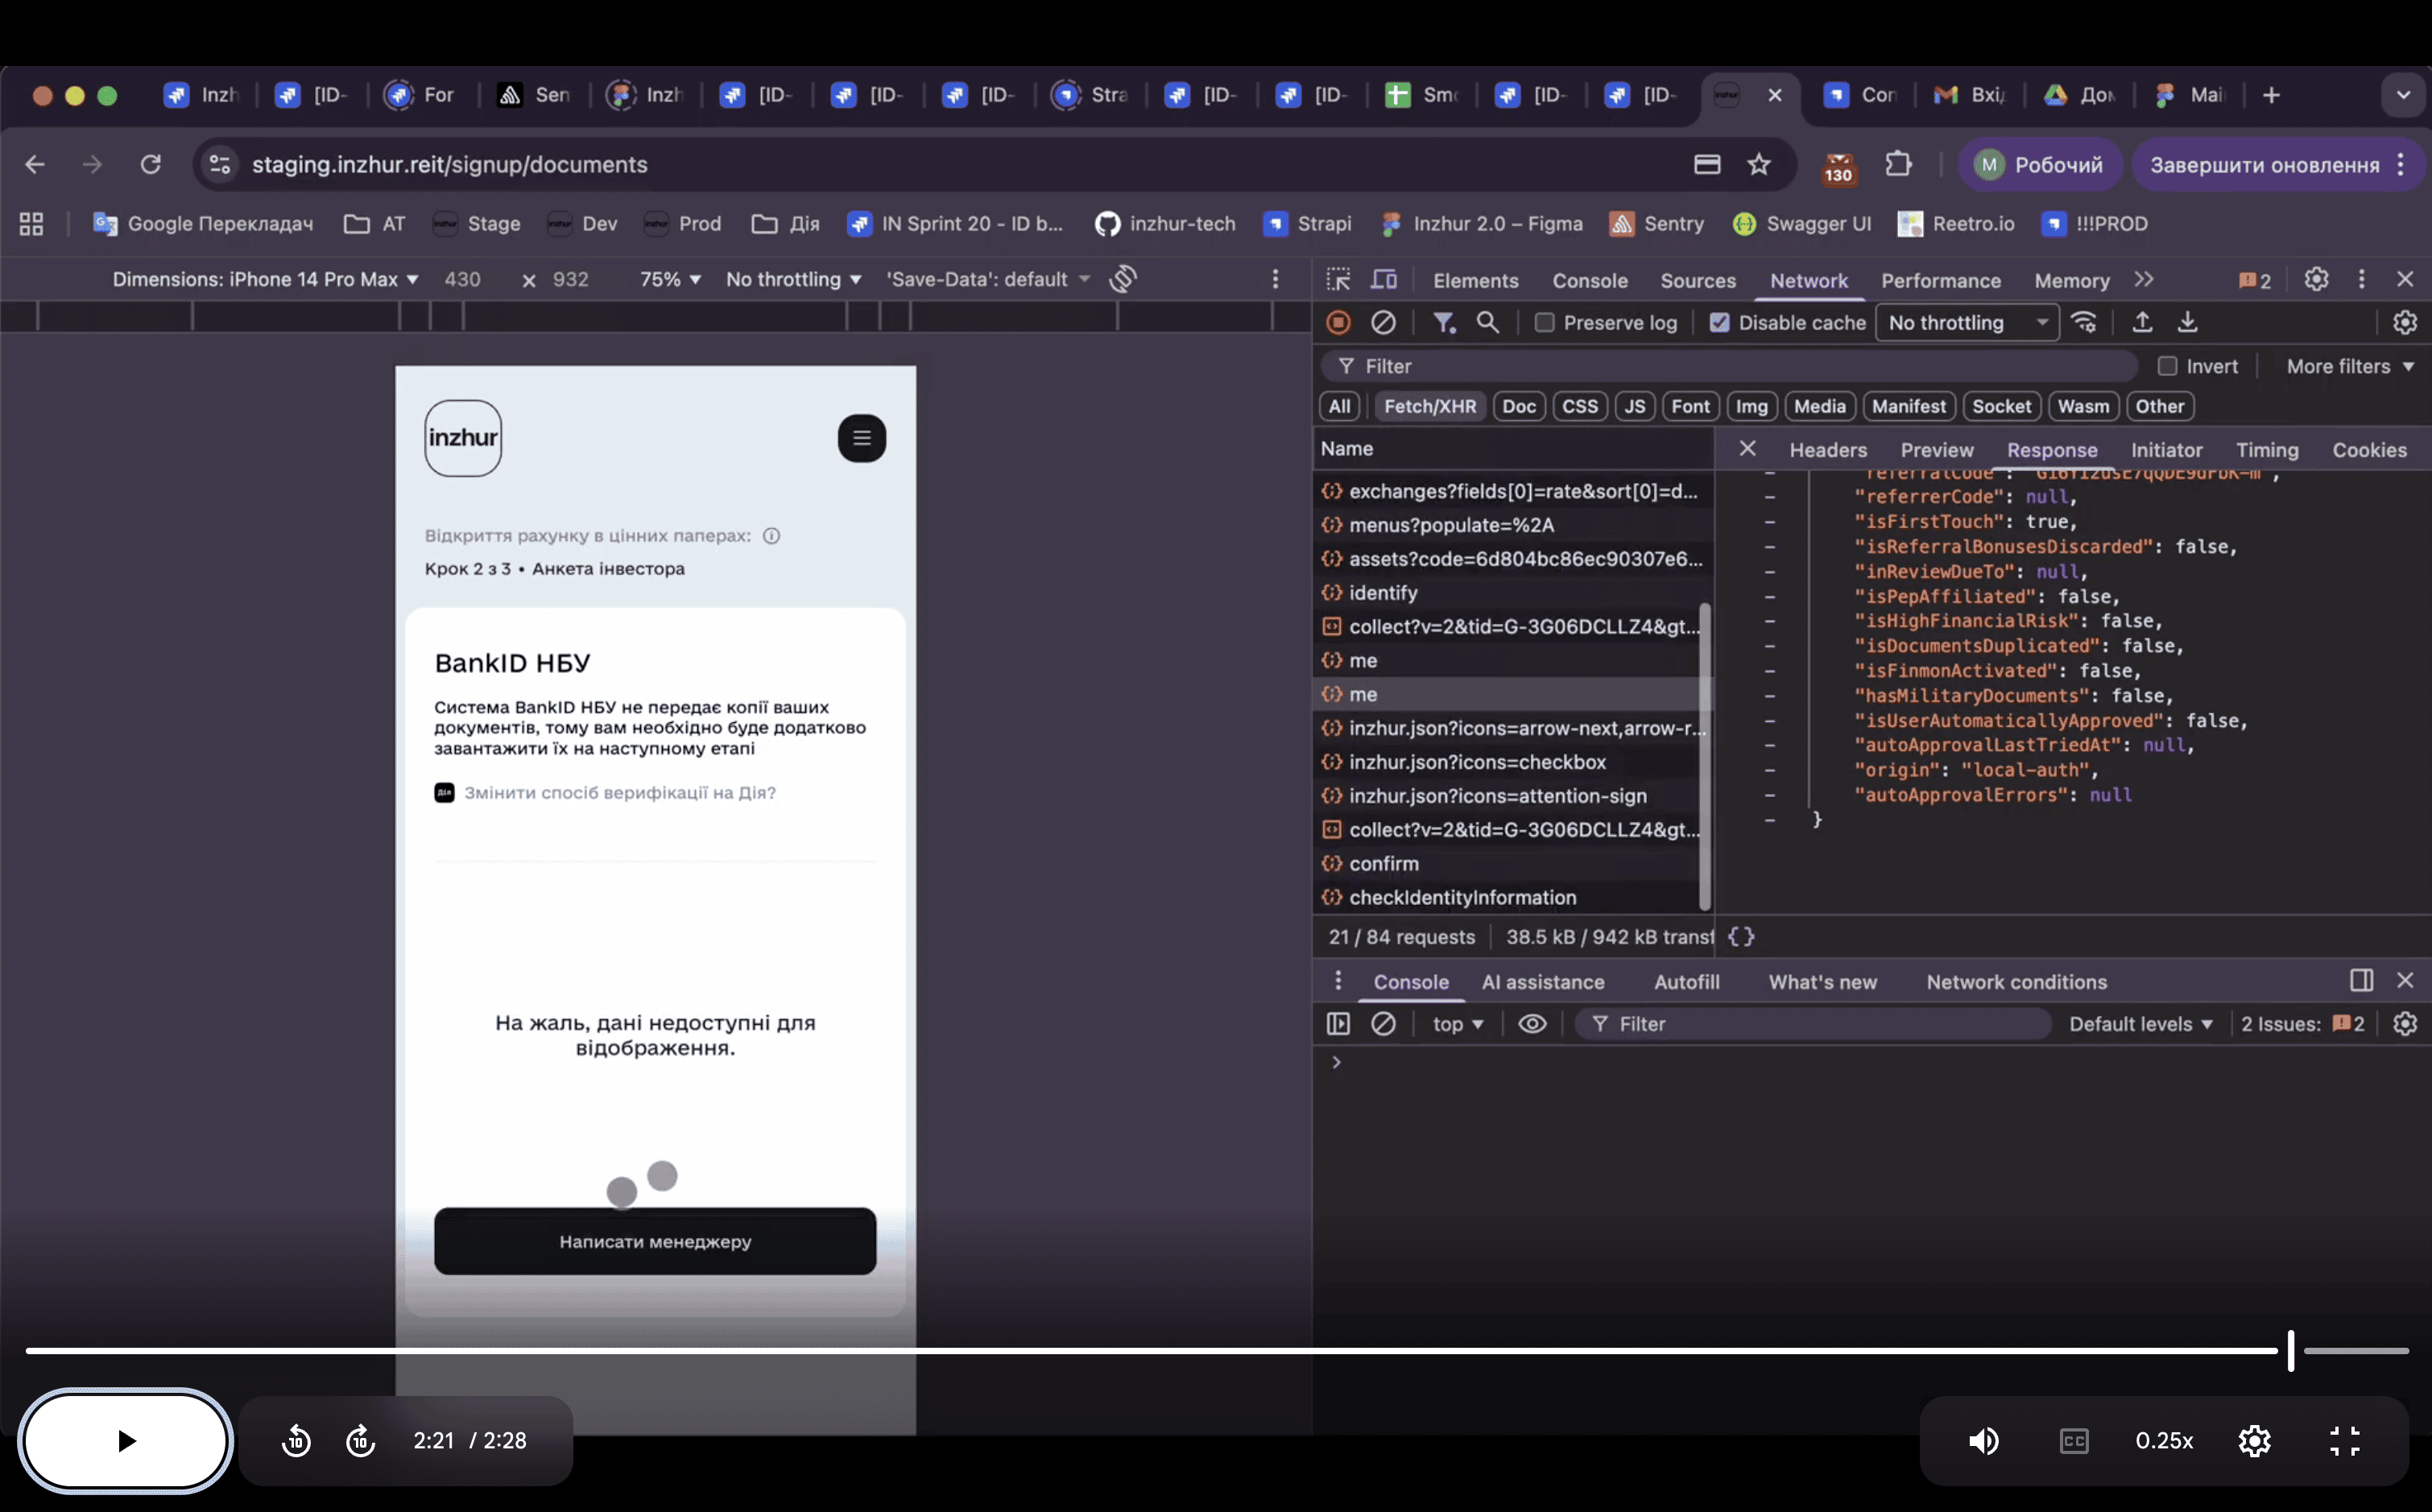Click the video progress bar scrubber
The height and width of the screenshot is (1512, 2432).
pos(2290,1350)
